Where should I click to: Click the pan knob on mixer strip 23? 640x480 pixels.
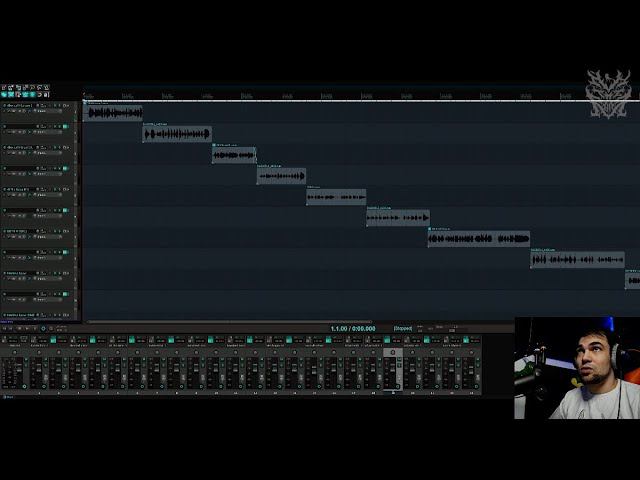coord(471,352)
